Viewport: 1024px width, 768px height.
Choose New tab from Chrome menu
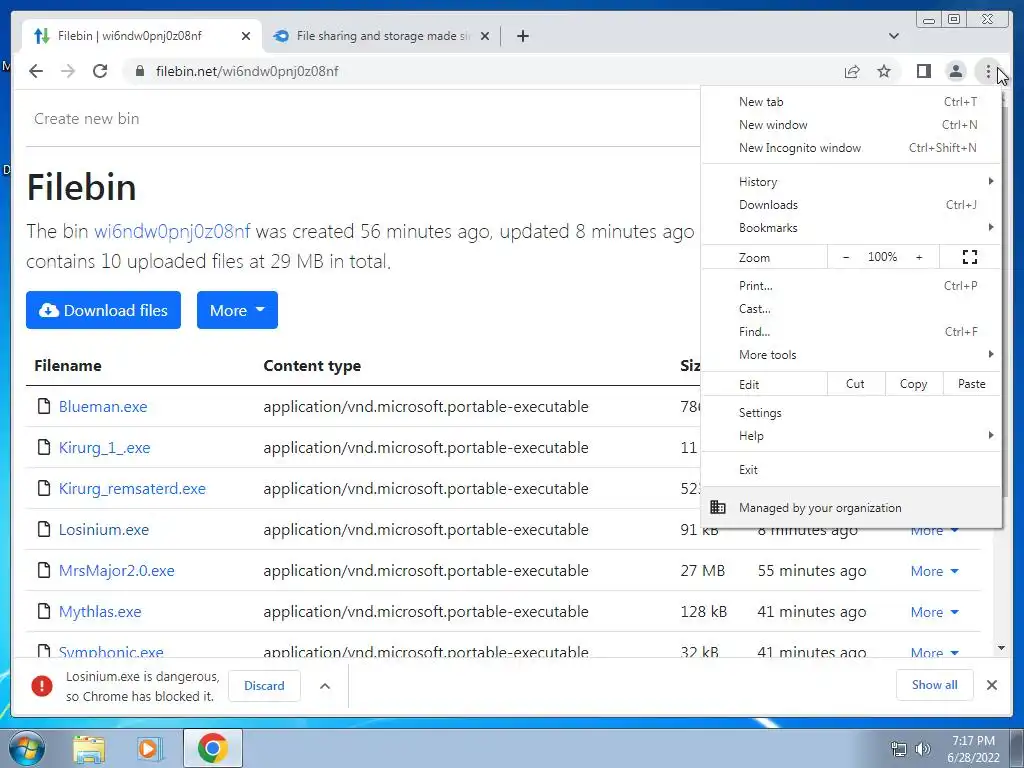(x=851, y=102)
